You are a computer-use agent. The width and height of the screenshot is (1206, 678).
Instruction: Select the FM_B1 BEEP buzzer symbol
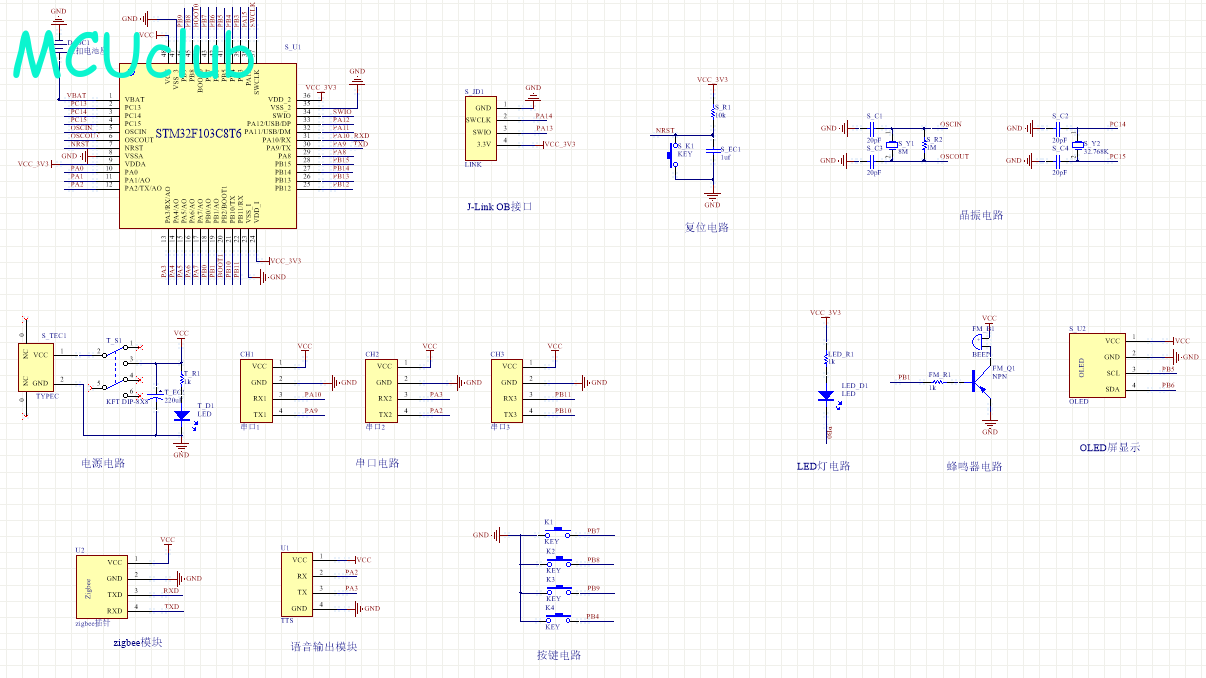coord(980,341)
